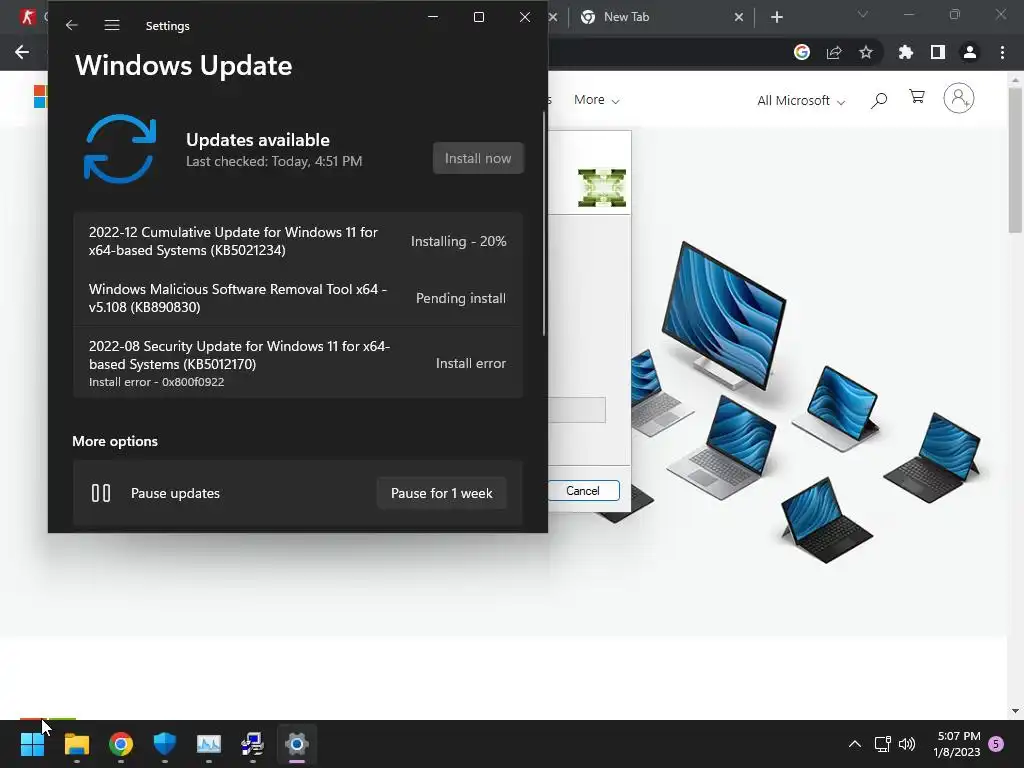Click the blue Windows Update sync icon
Image resolution: width=1024 pixels, height=768 pixels.
tap(120, 149)
